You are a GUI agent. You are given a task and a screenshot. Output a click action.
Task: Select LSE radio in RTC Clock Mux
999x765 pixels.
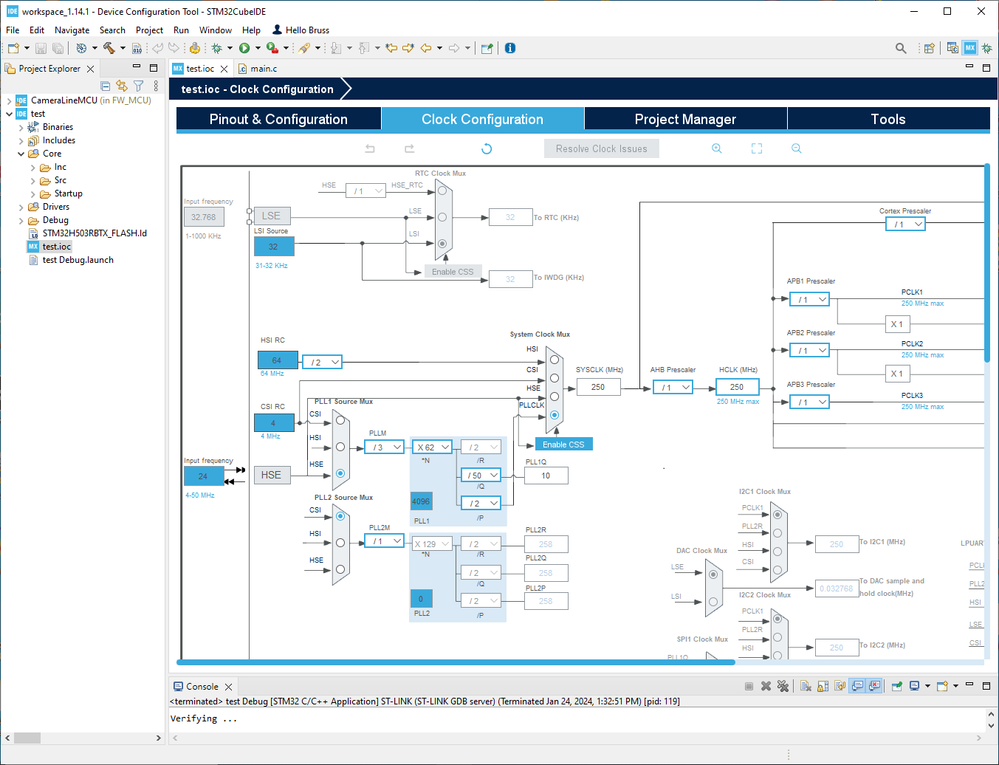pyautogui.click(x=442, y=217)
